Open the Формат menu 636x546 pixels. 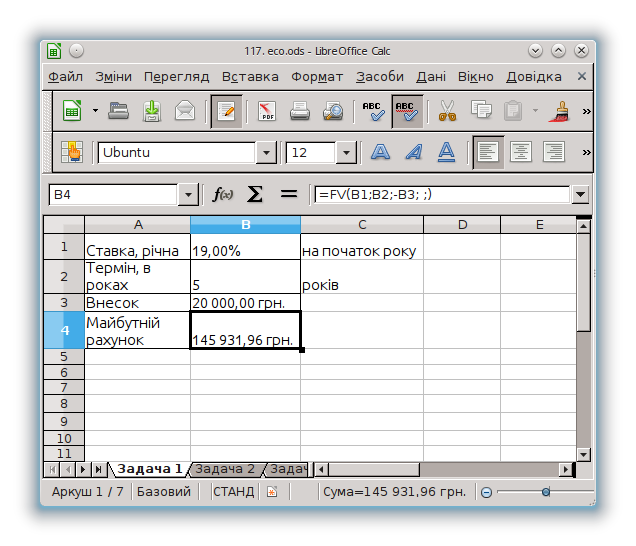(317, 77)
